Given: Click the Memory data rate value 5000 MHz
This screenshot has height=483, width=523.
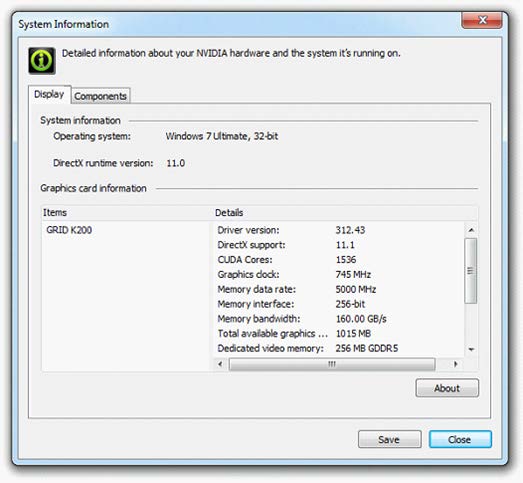Looking at the screenshot, I should click(356, 289).
